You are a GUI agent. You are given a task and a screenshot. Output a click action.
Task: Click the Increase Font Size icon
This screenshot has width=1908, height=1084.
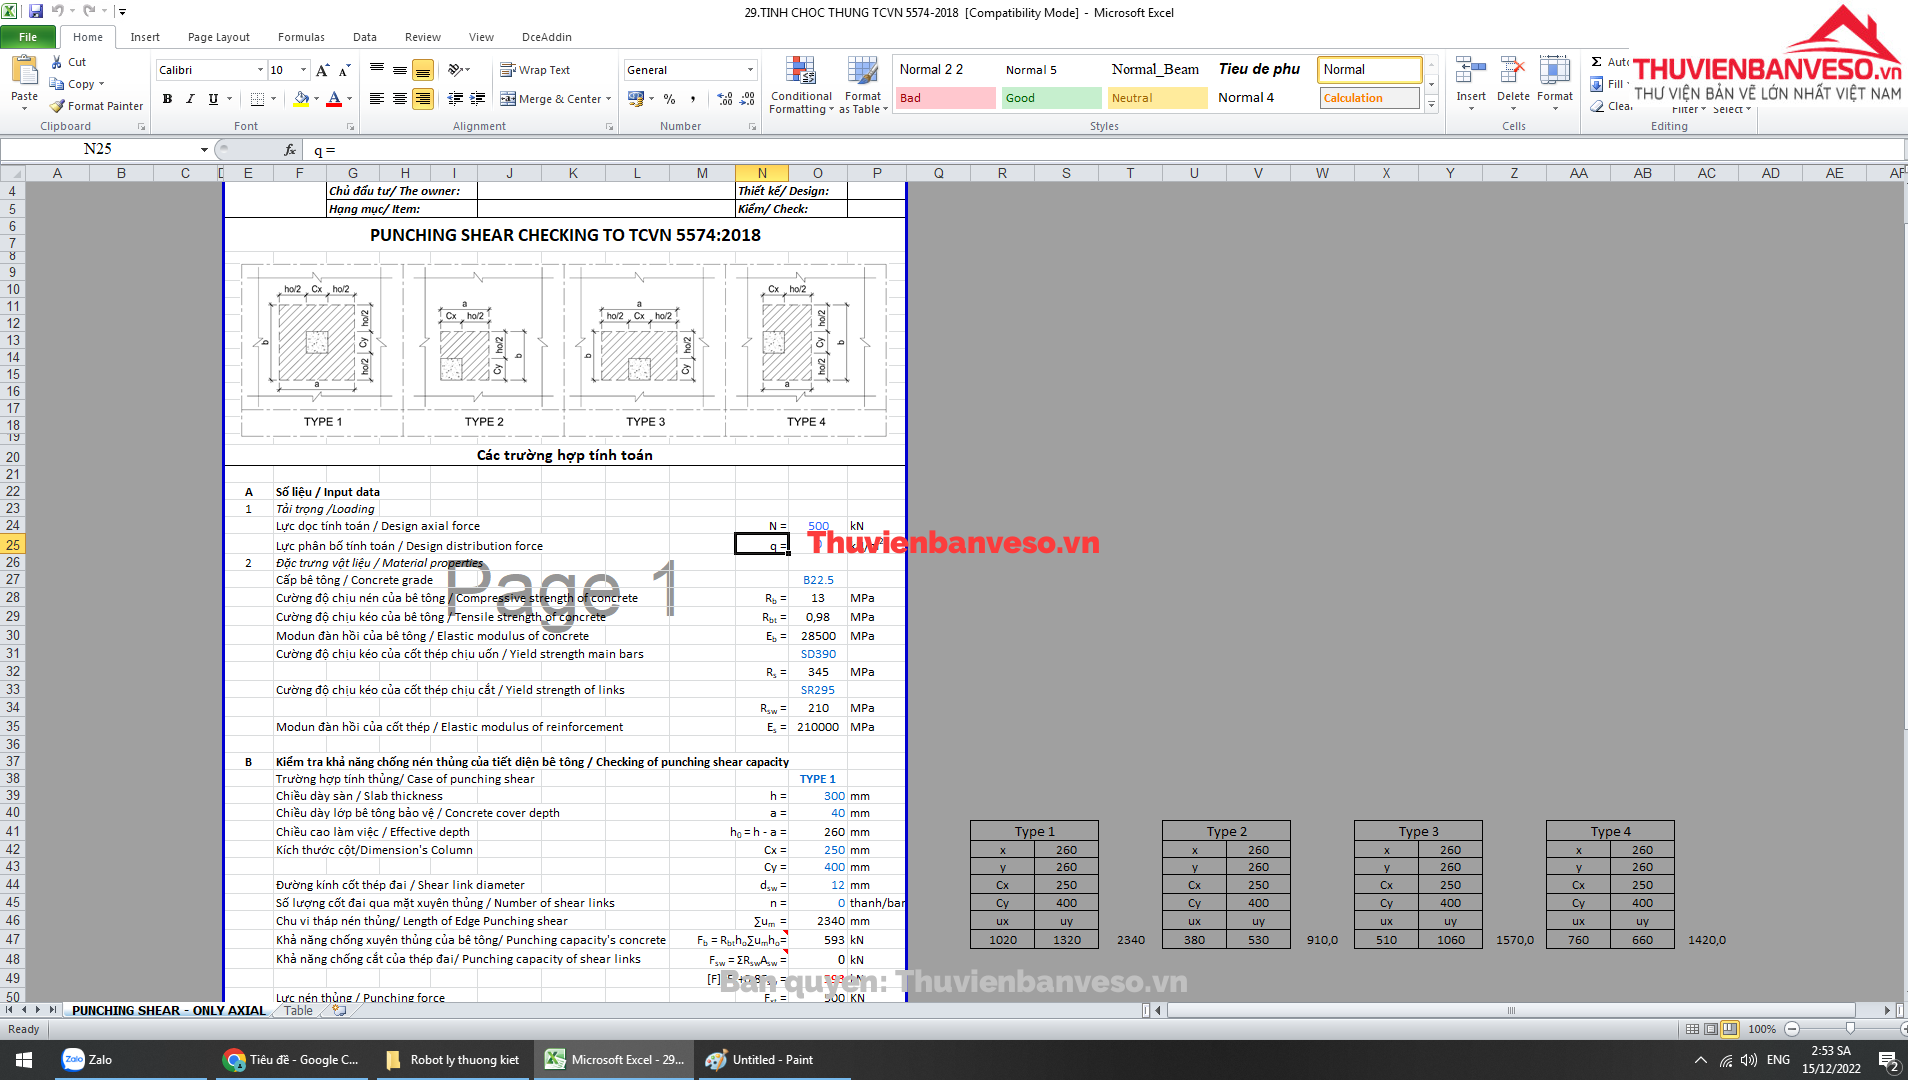coord(322,70)
